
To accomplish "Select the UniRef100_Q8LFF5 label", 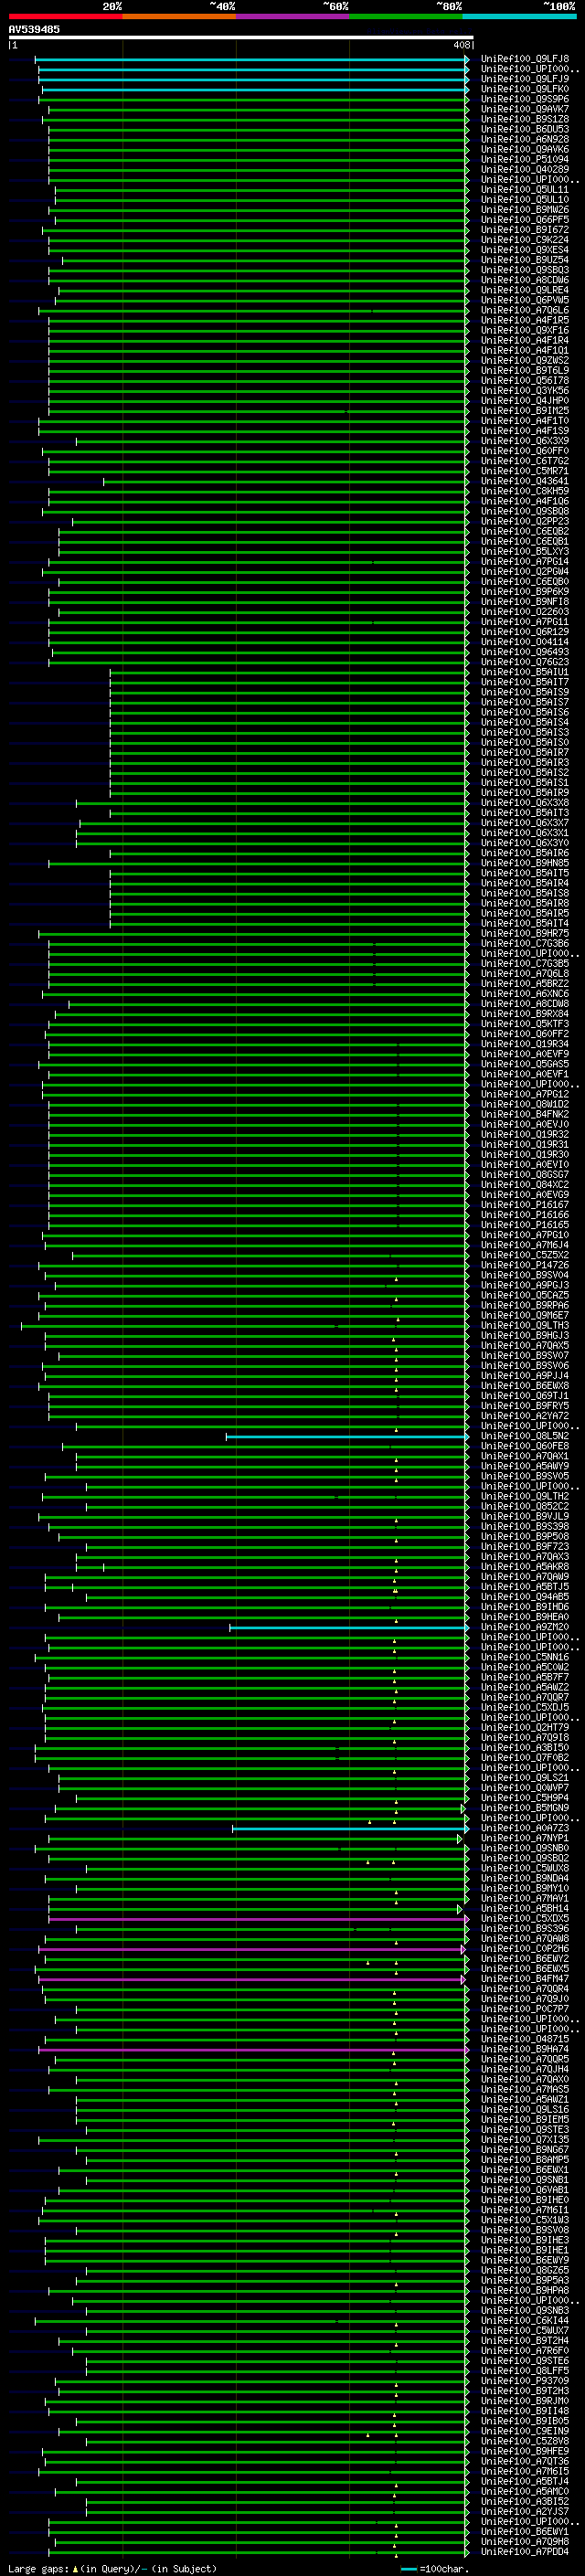I will 525,2371.
